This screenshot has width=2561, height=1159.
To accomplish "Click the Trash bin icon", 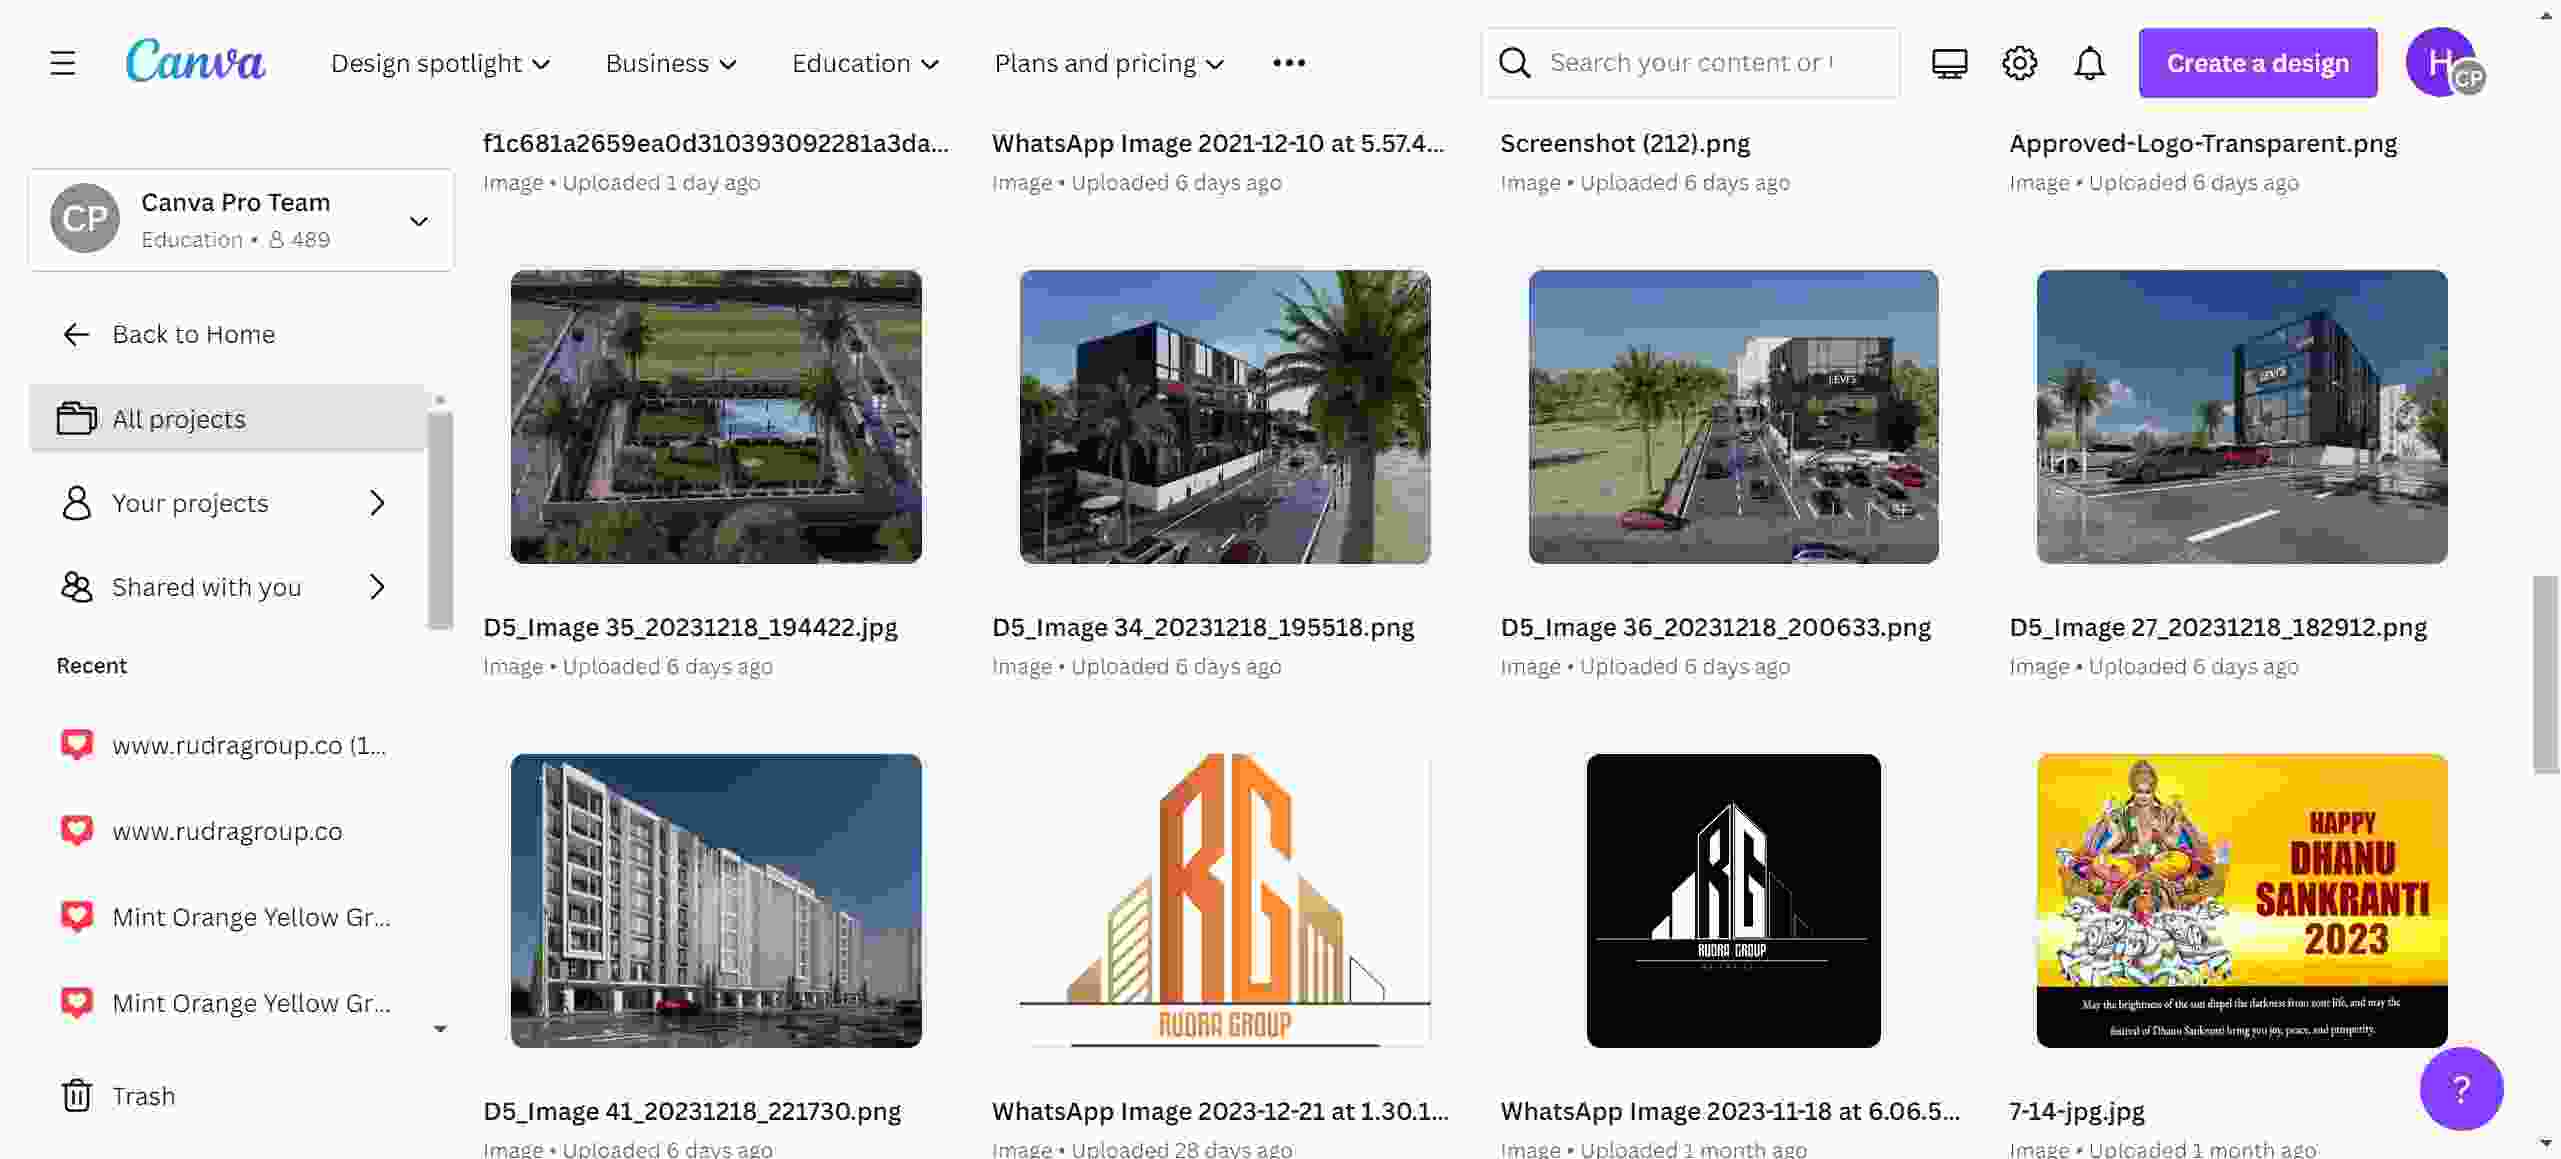I will tap(77, 1095).
